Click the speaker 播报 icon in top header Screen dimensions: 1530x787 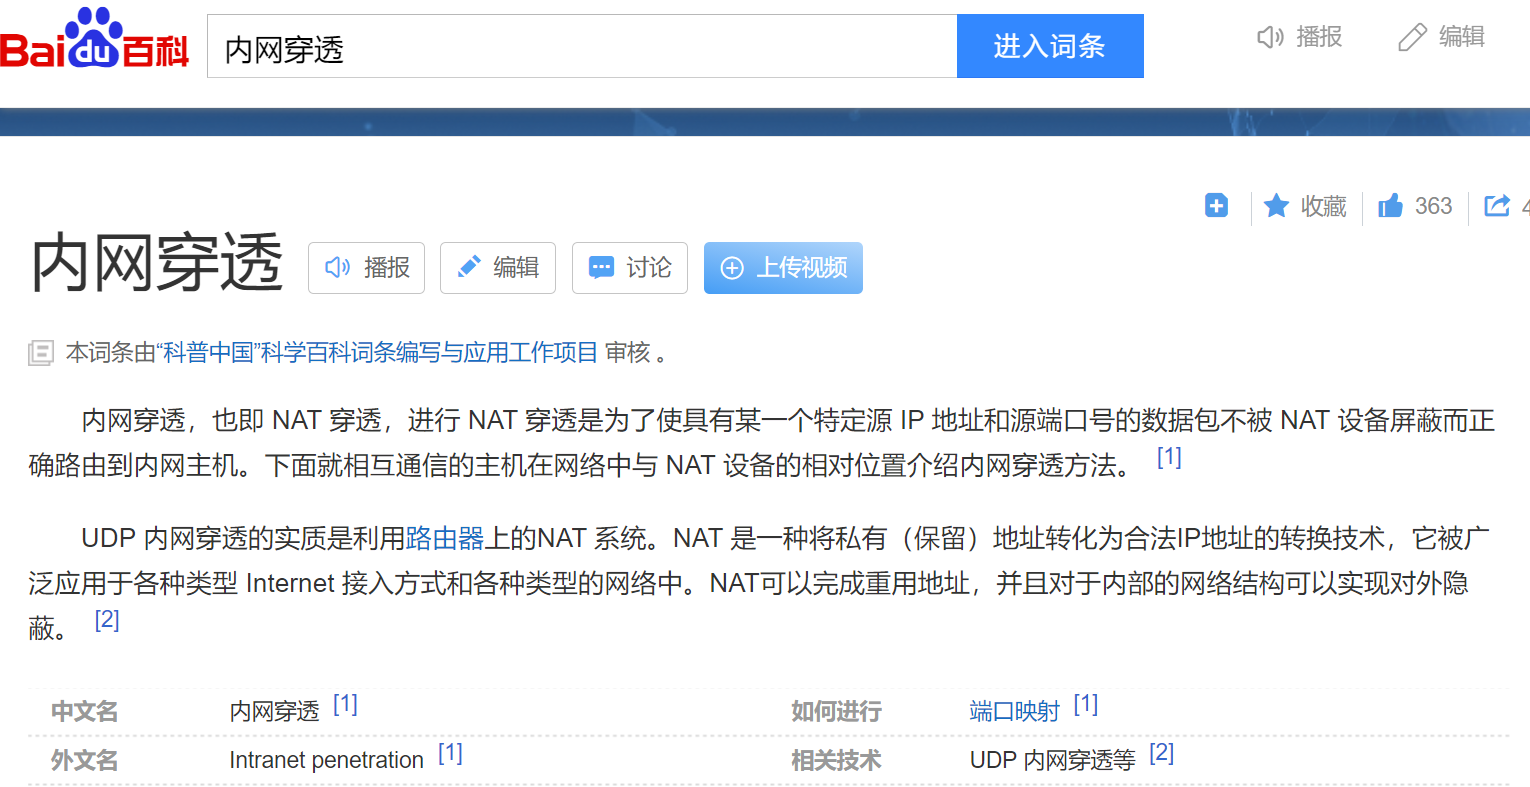click(1271, 38)
